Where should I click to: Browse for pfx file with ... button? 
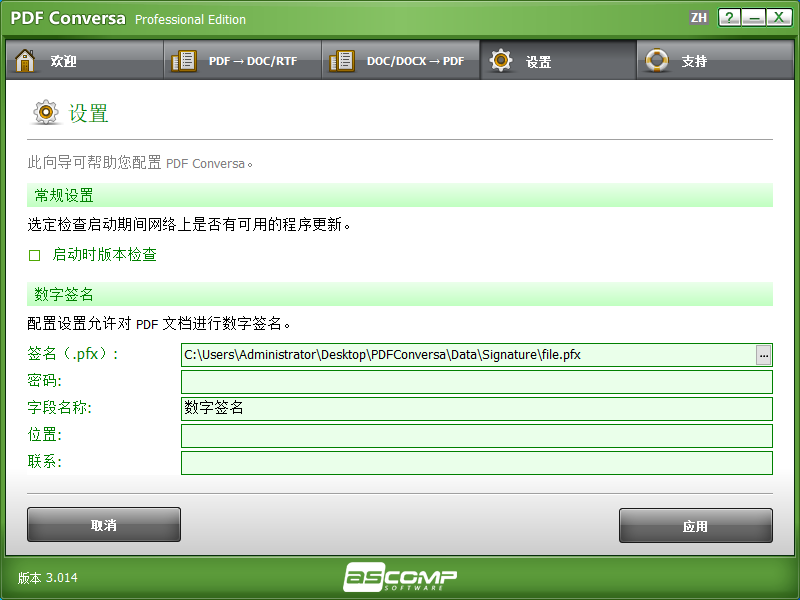763,355
